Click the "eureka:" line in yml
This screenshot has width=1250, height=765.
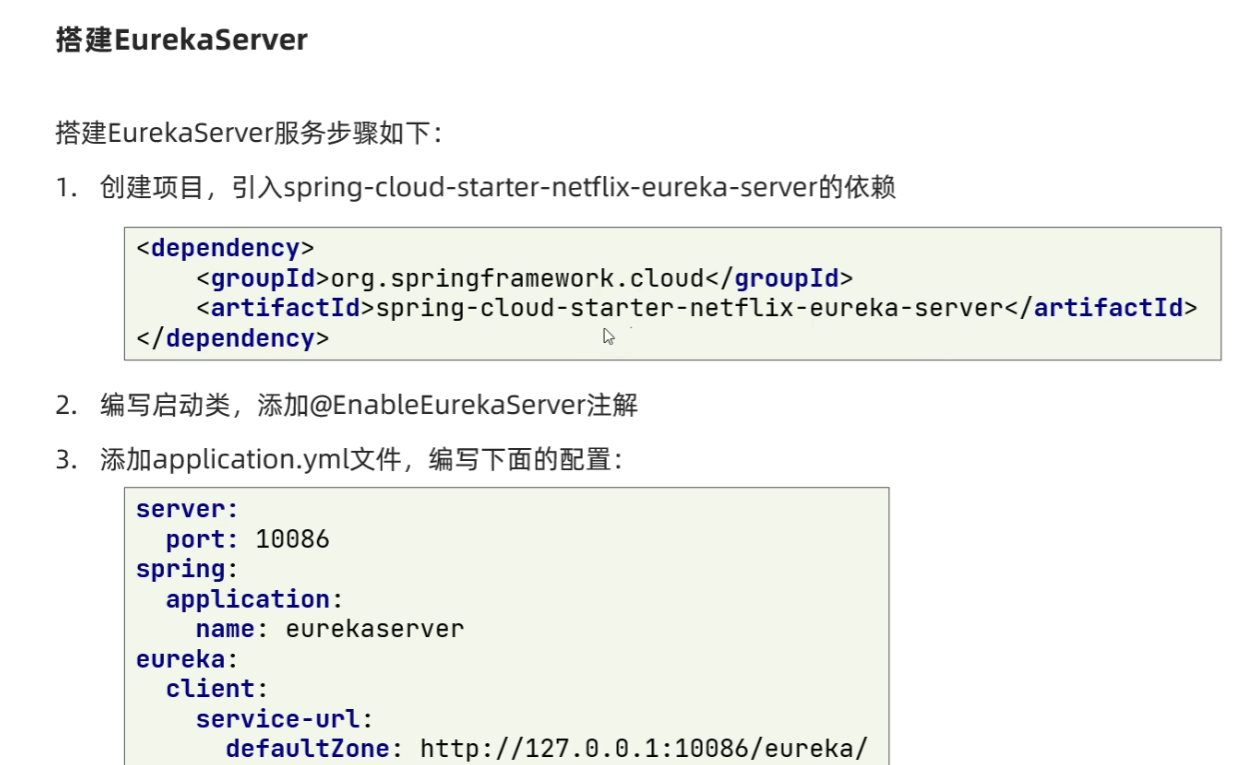click(x=188, y=659)
